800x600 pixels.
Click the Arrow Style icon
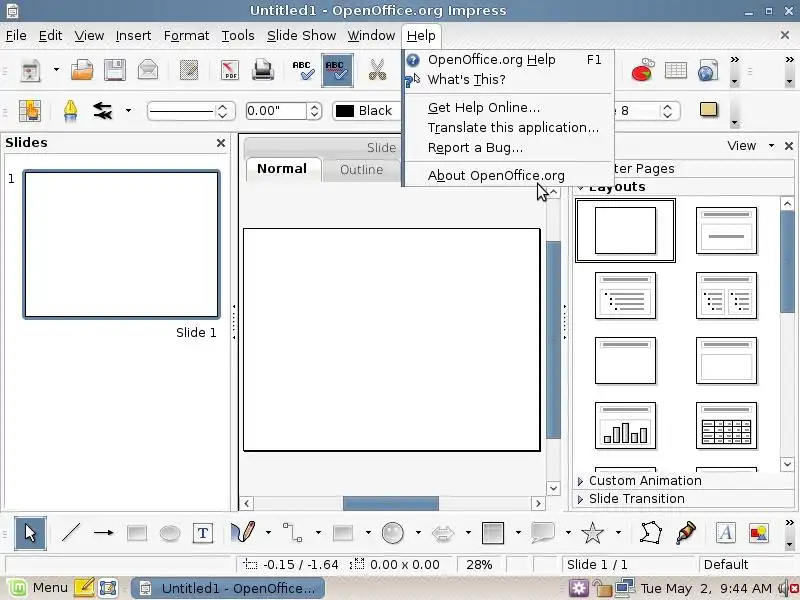103,111
